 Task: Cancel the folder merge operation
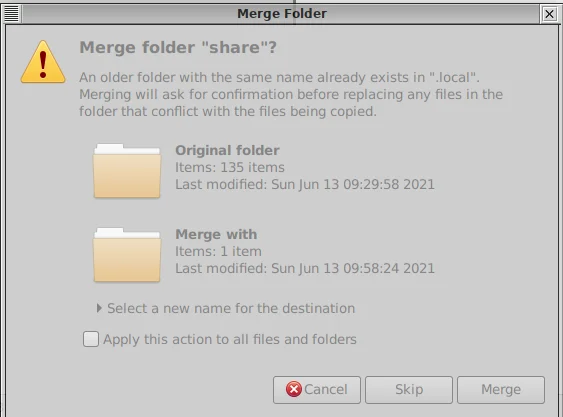point(317,390)
